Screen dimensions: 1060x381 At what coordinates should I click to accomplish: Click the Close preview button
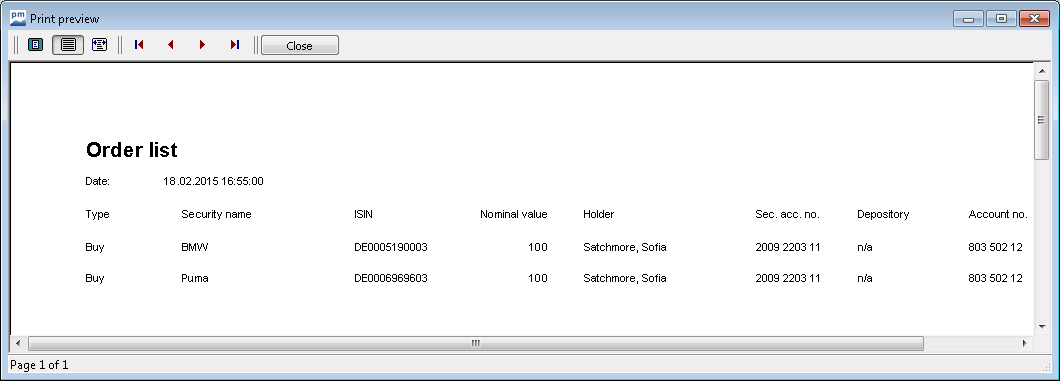299,45
